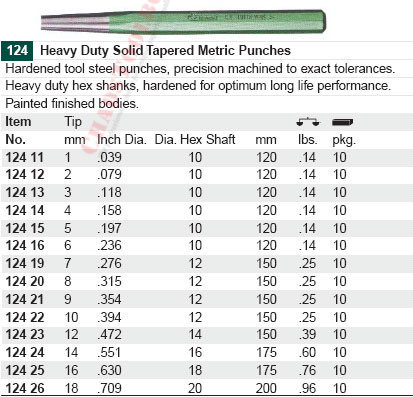
Task: Select item number 124 26
Action: tap(25, 388)
